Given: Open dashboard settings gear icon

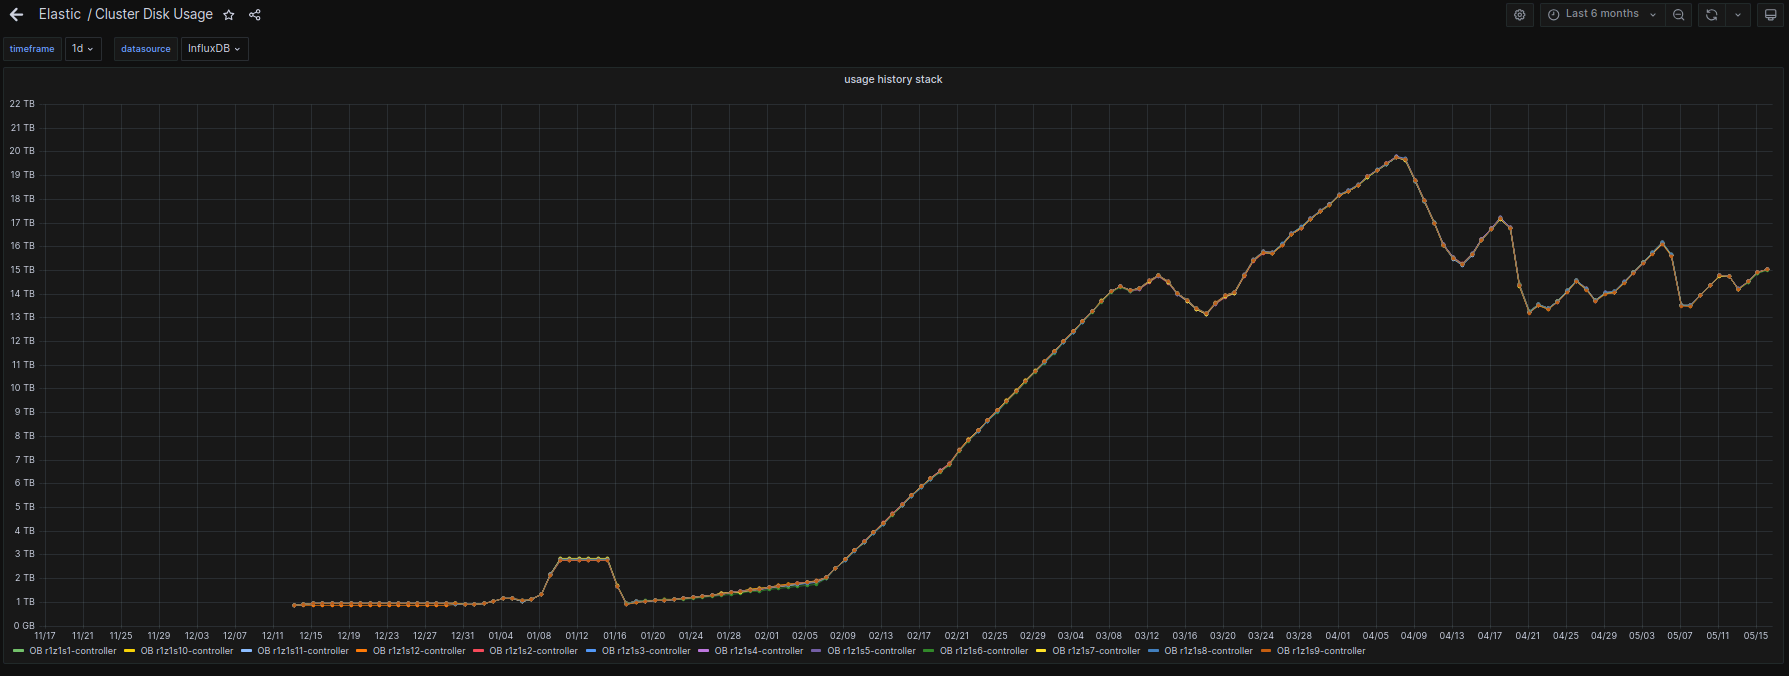Looking at the screenshot, I should pyautogui.click(x=1519, y=15).
